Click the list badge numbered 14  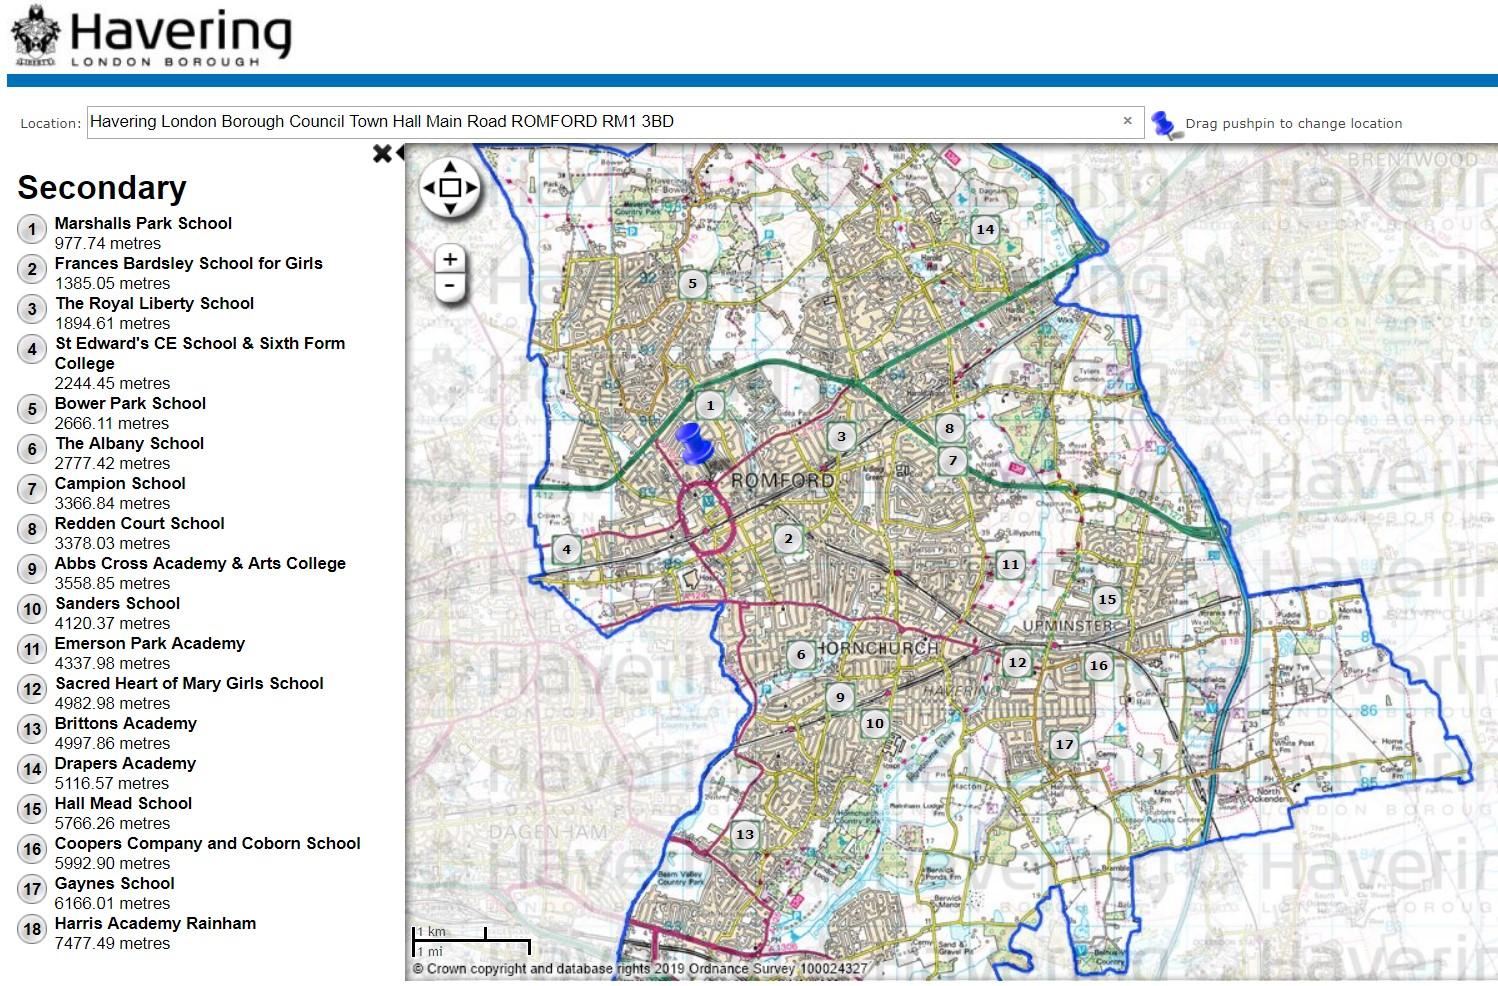(x=32, y=769)
